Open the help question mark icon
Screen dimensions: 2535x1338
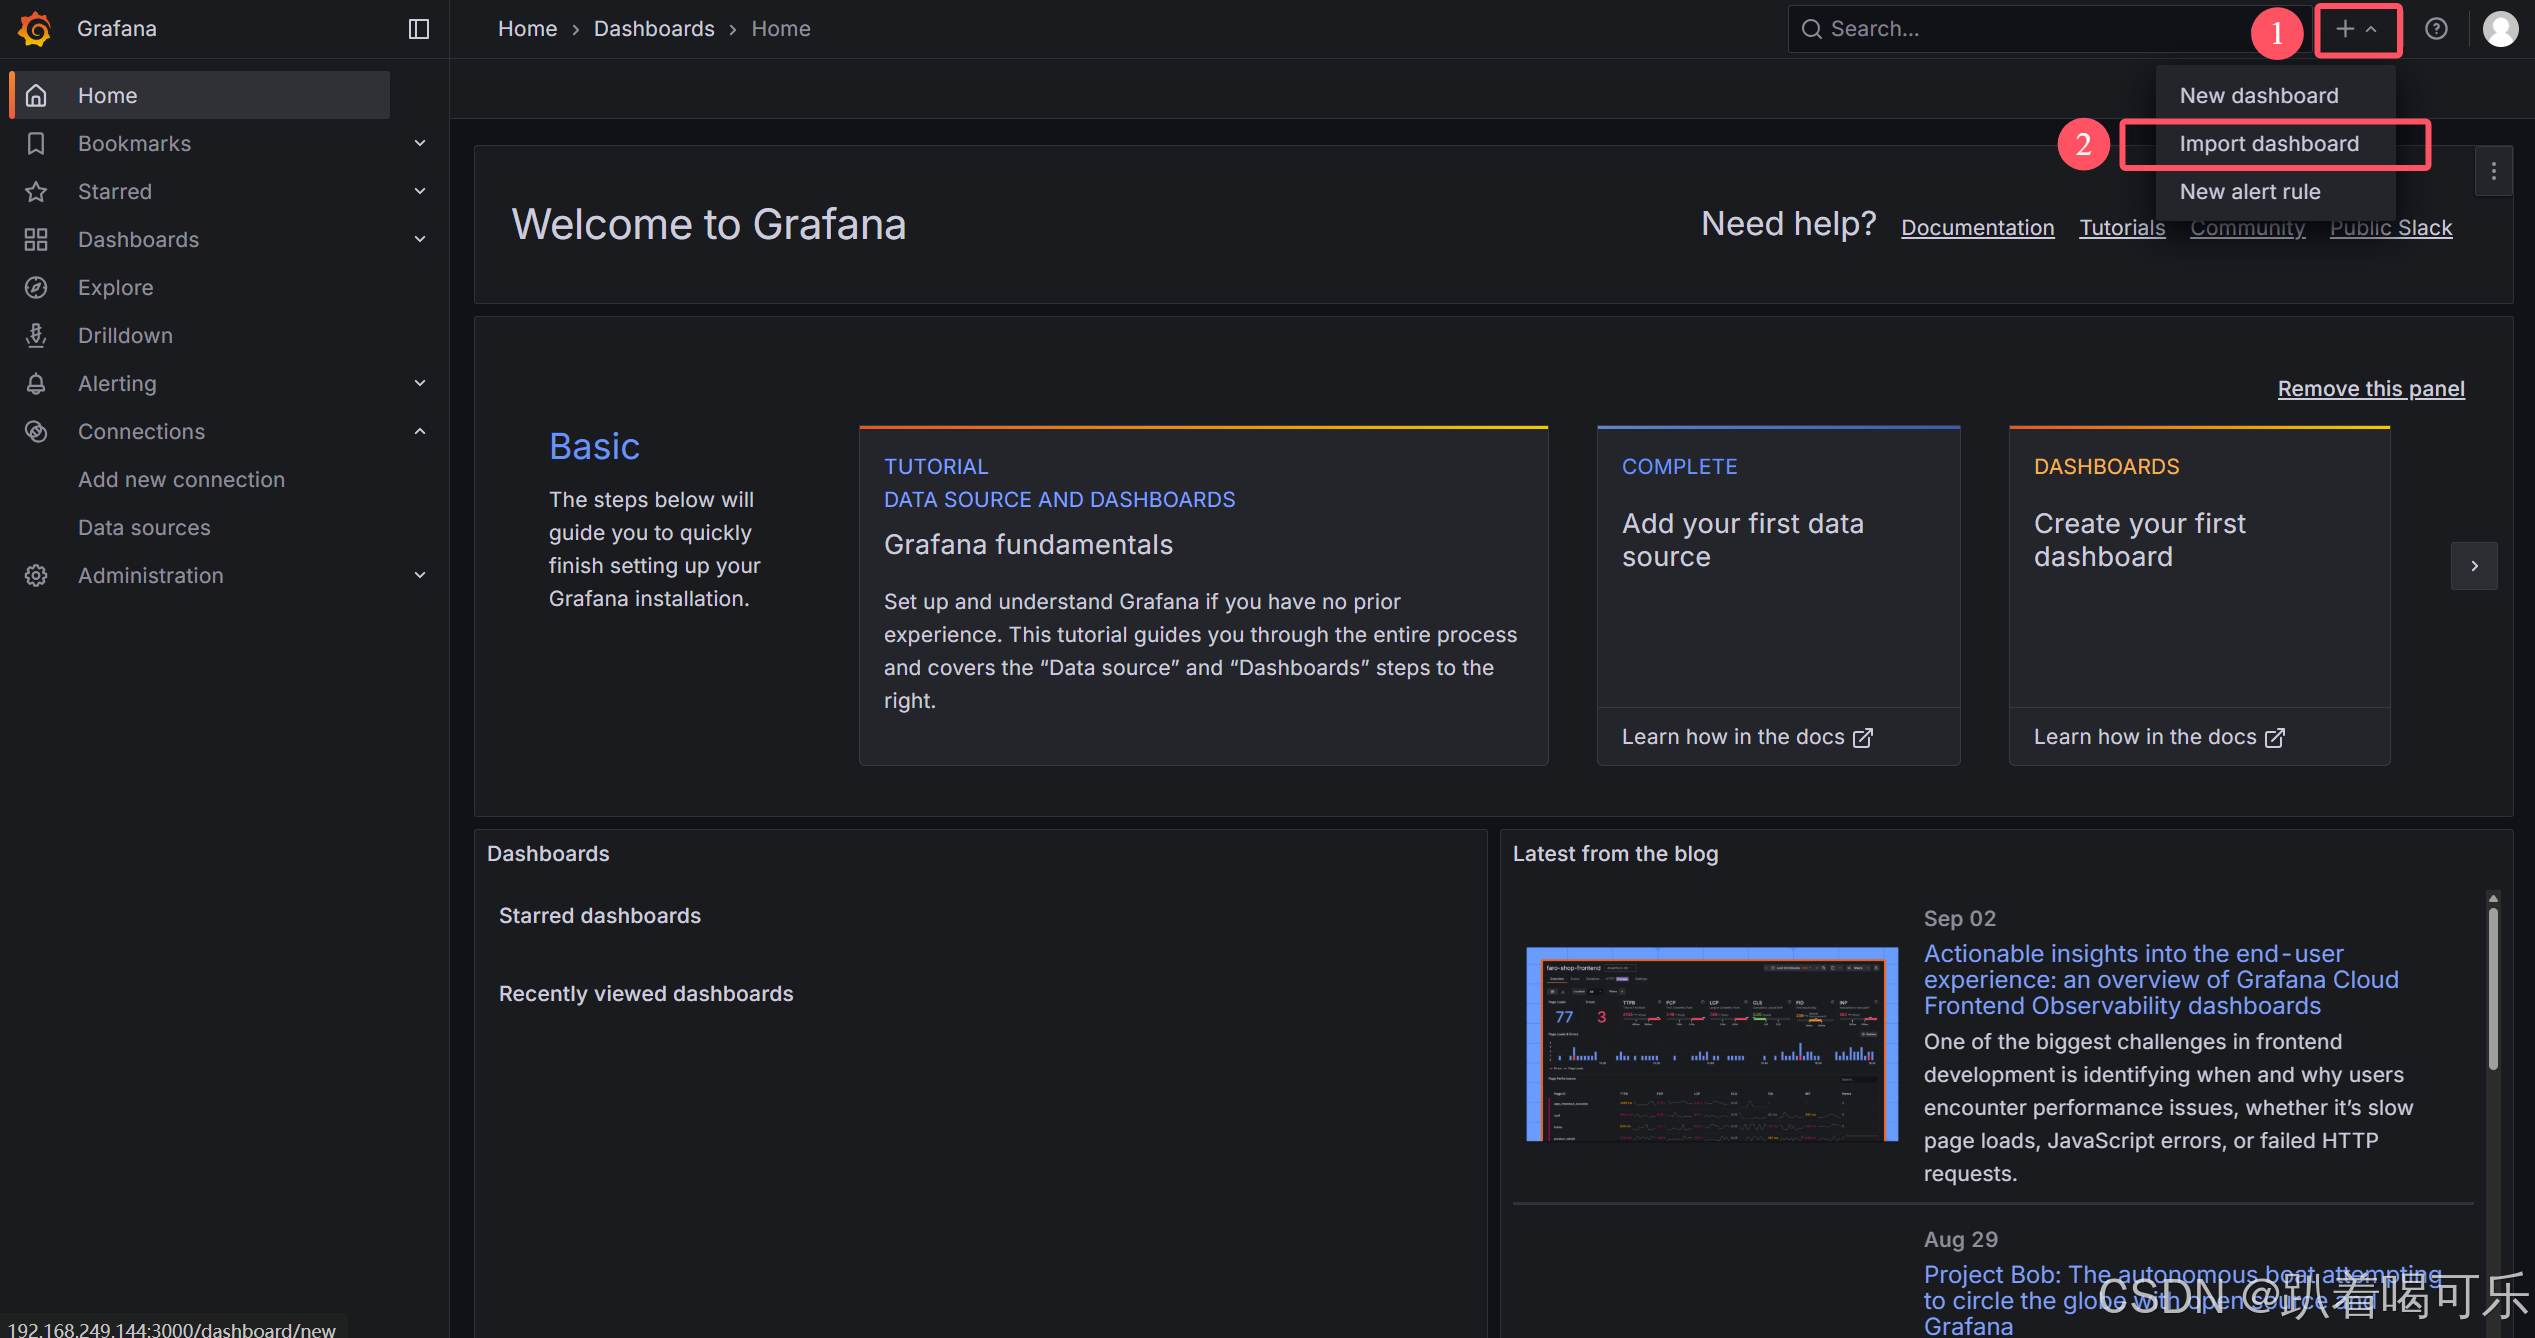tap(2436, 29)
